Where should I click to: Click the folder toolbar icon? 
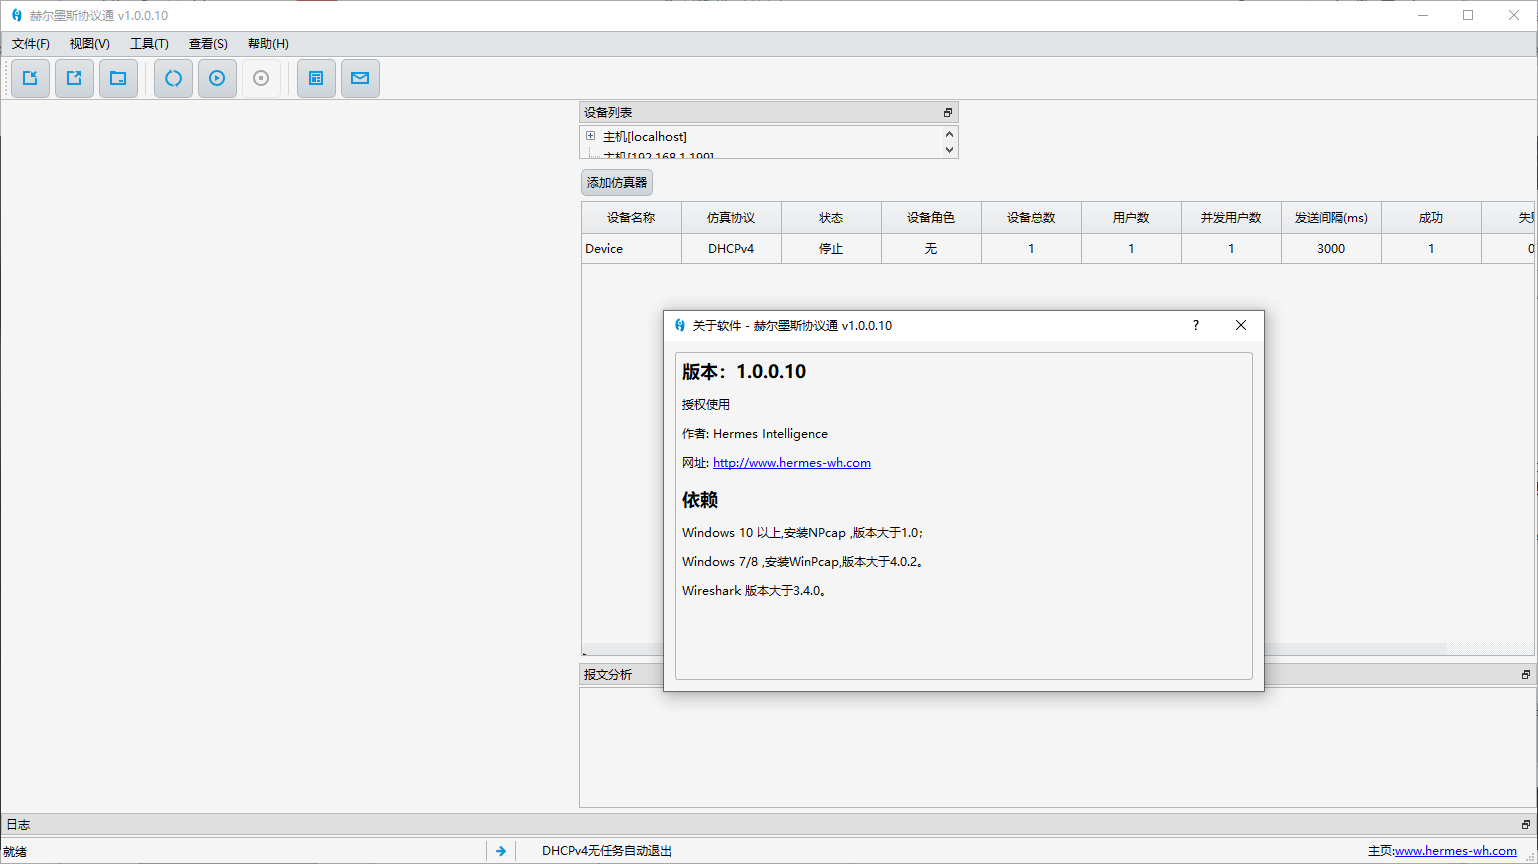[118, 78]
